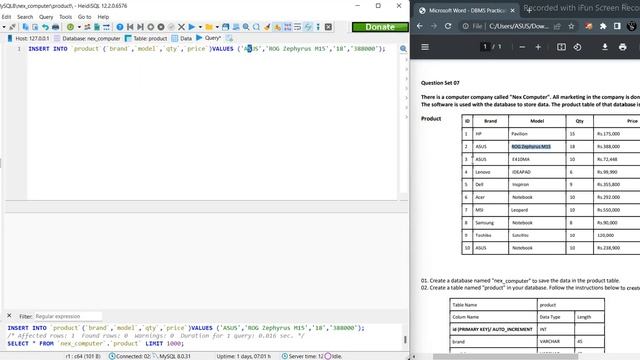Jump to last row with the Last icon
The image size is (640, 360).
click(140, 27)
